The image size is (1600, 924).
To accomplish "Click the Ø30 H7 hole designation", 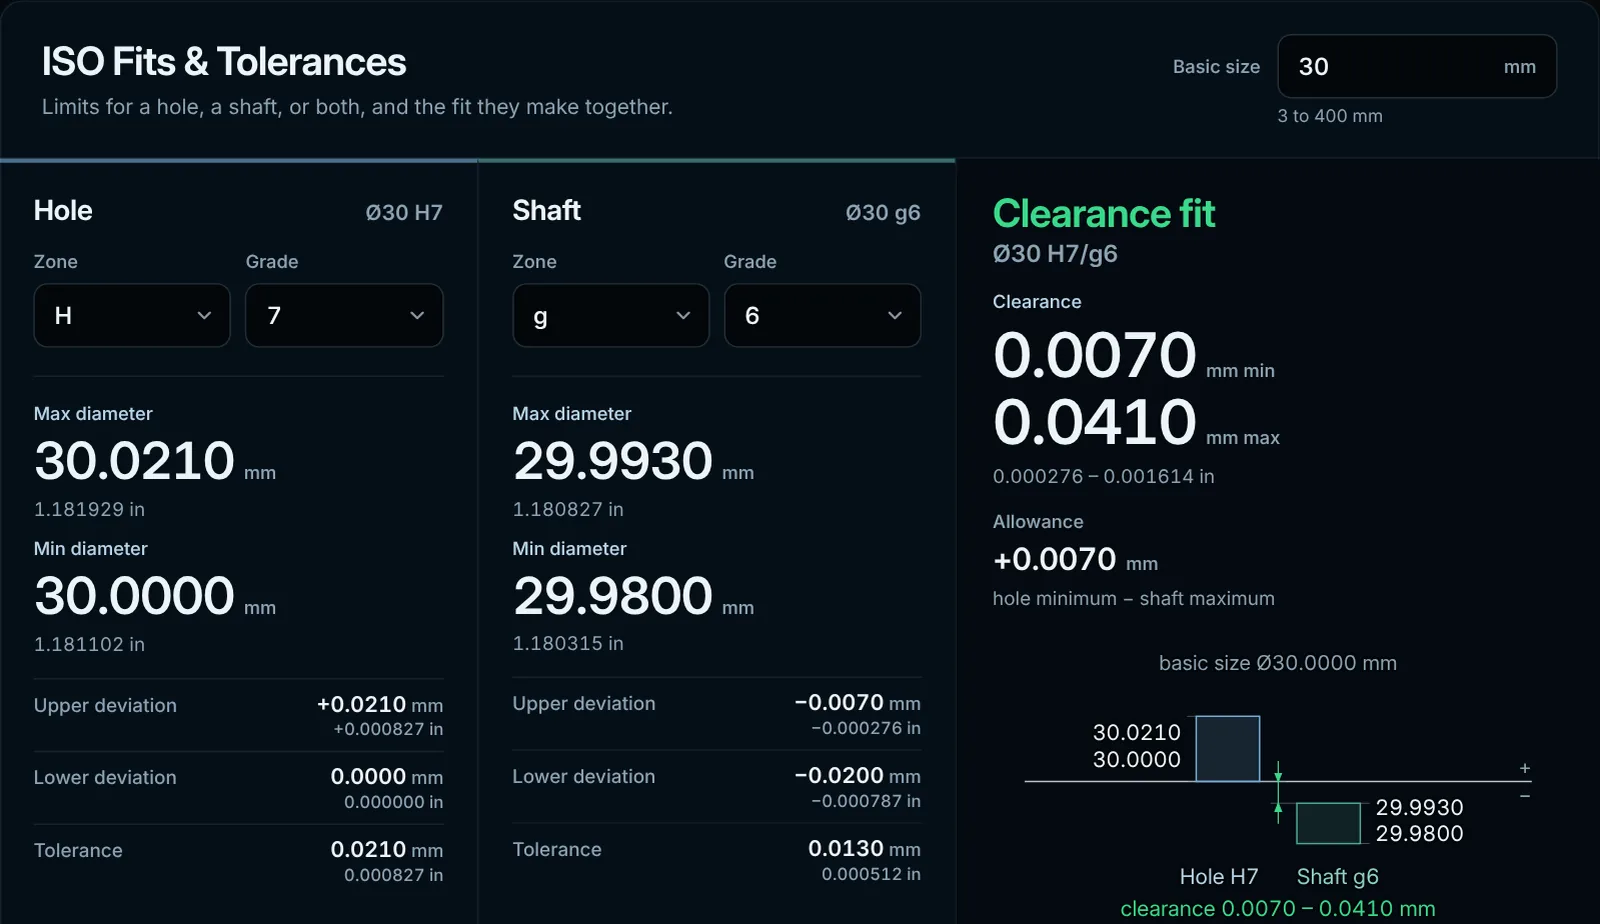I will click(404, 213).
